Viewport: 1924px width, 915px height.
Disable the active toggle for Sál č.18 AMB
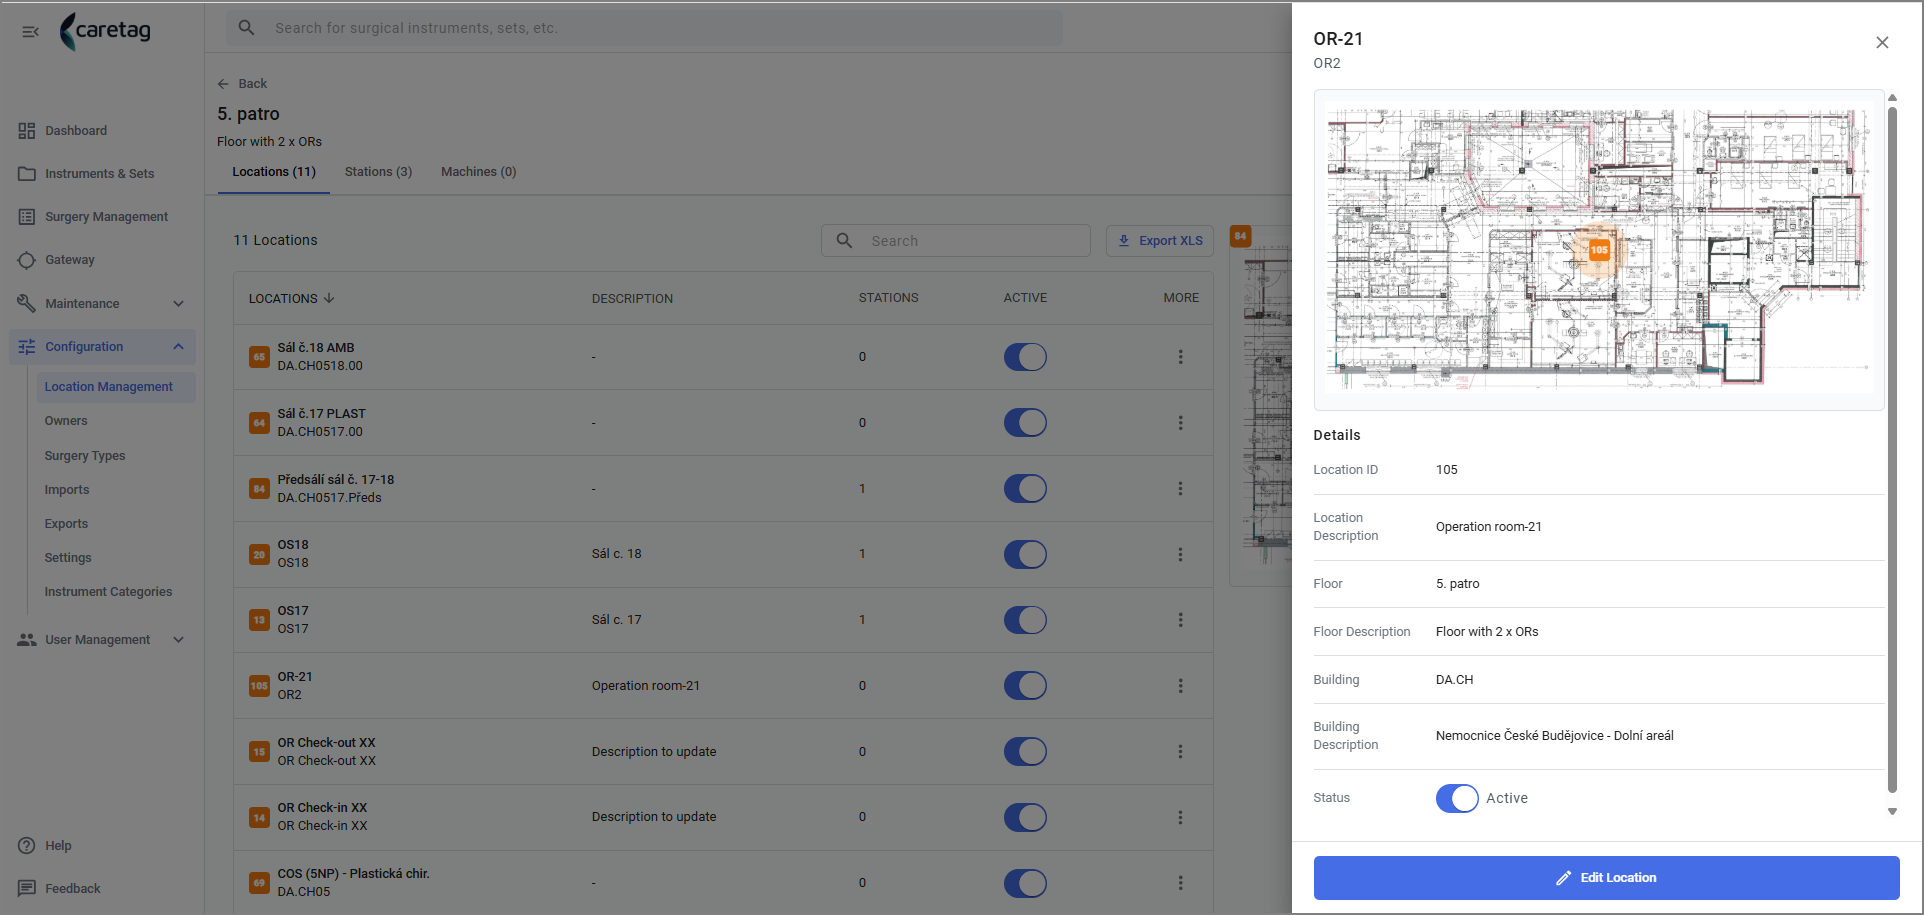click(1025, 357)
